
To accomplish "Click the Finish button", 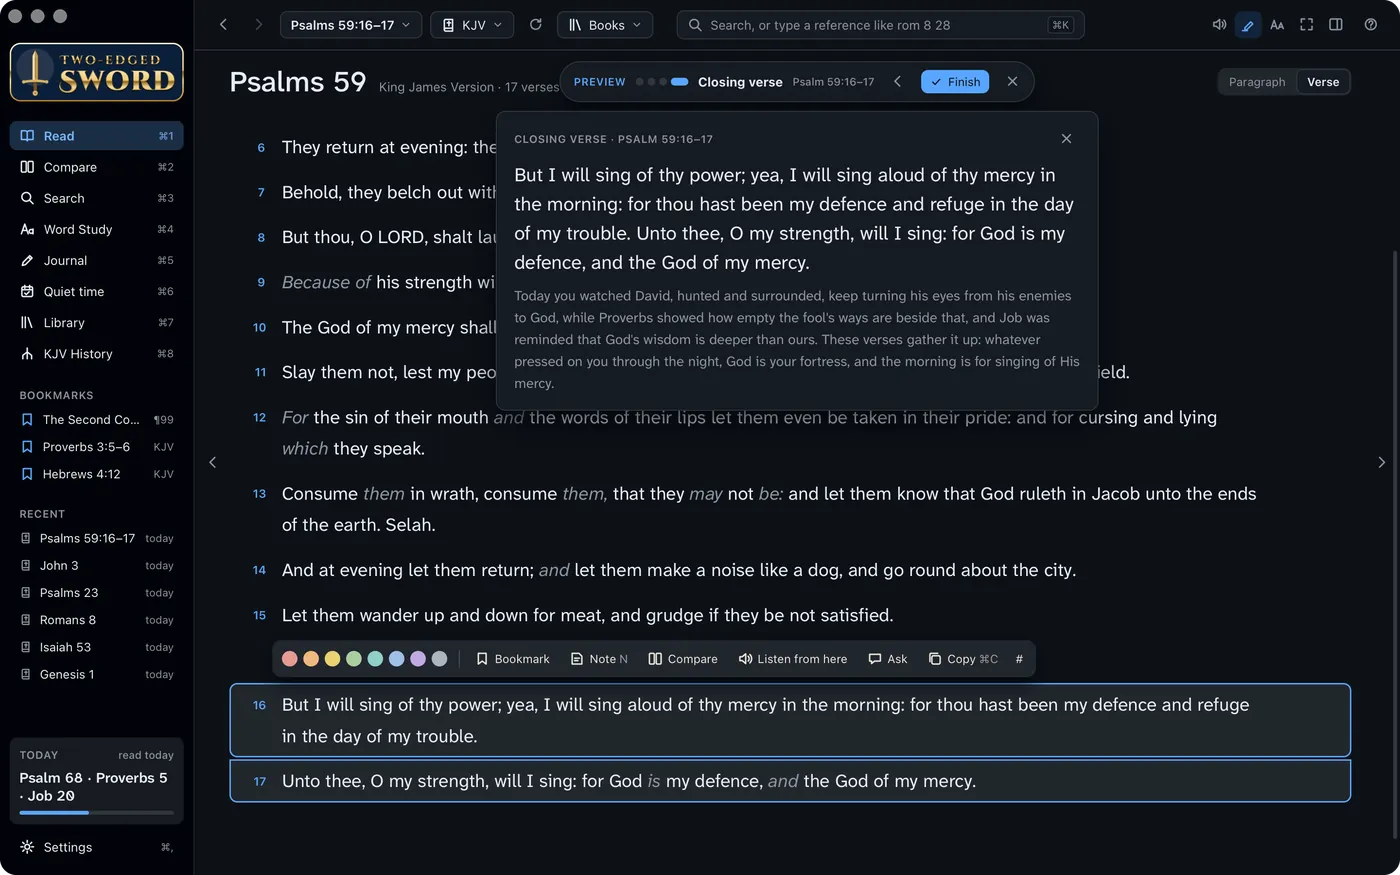I will 955,82.
